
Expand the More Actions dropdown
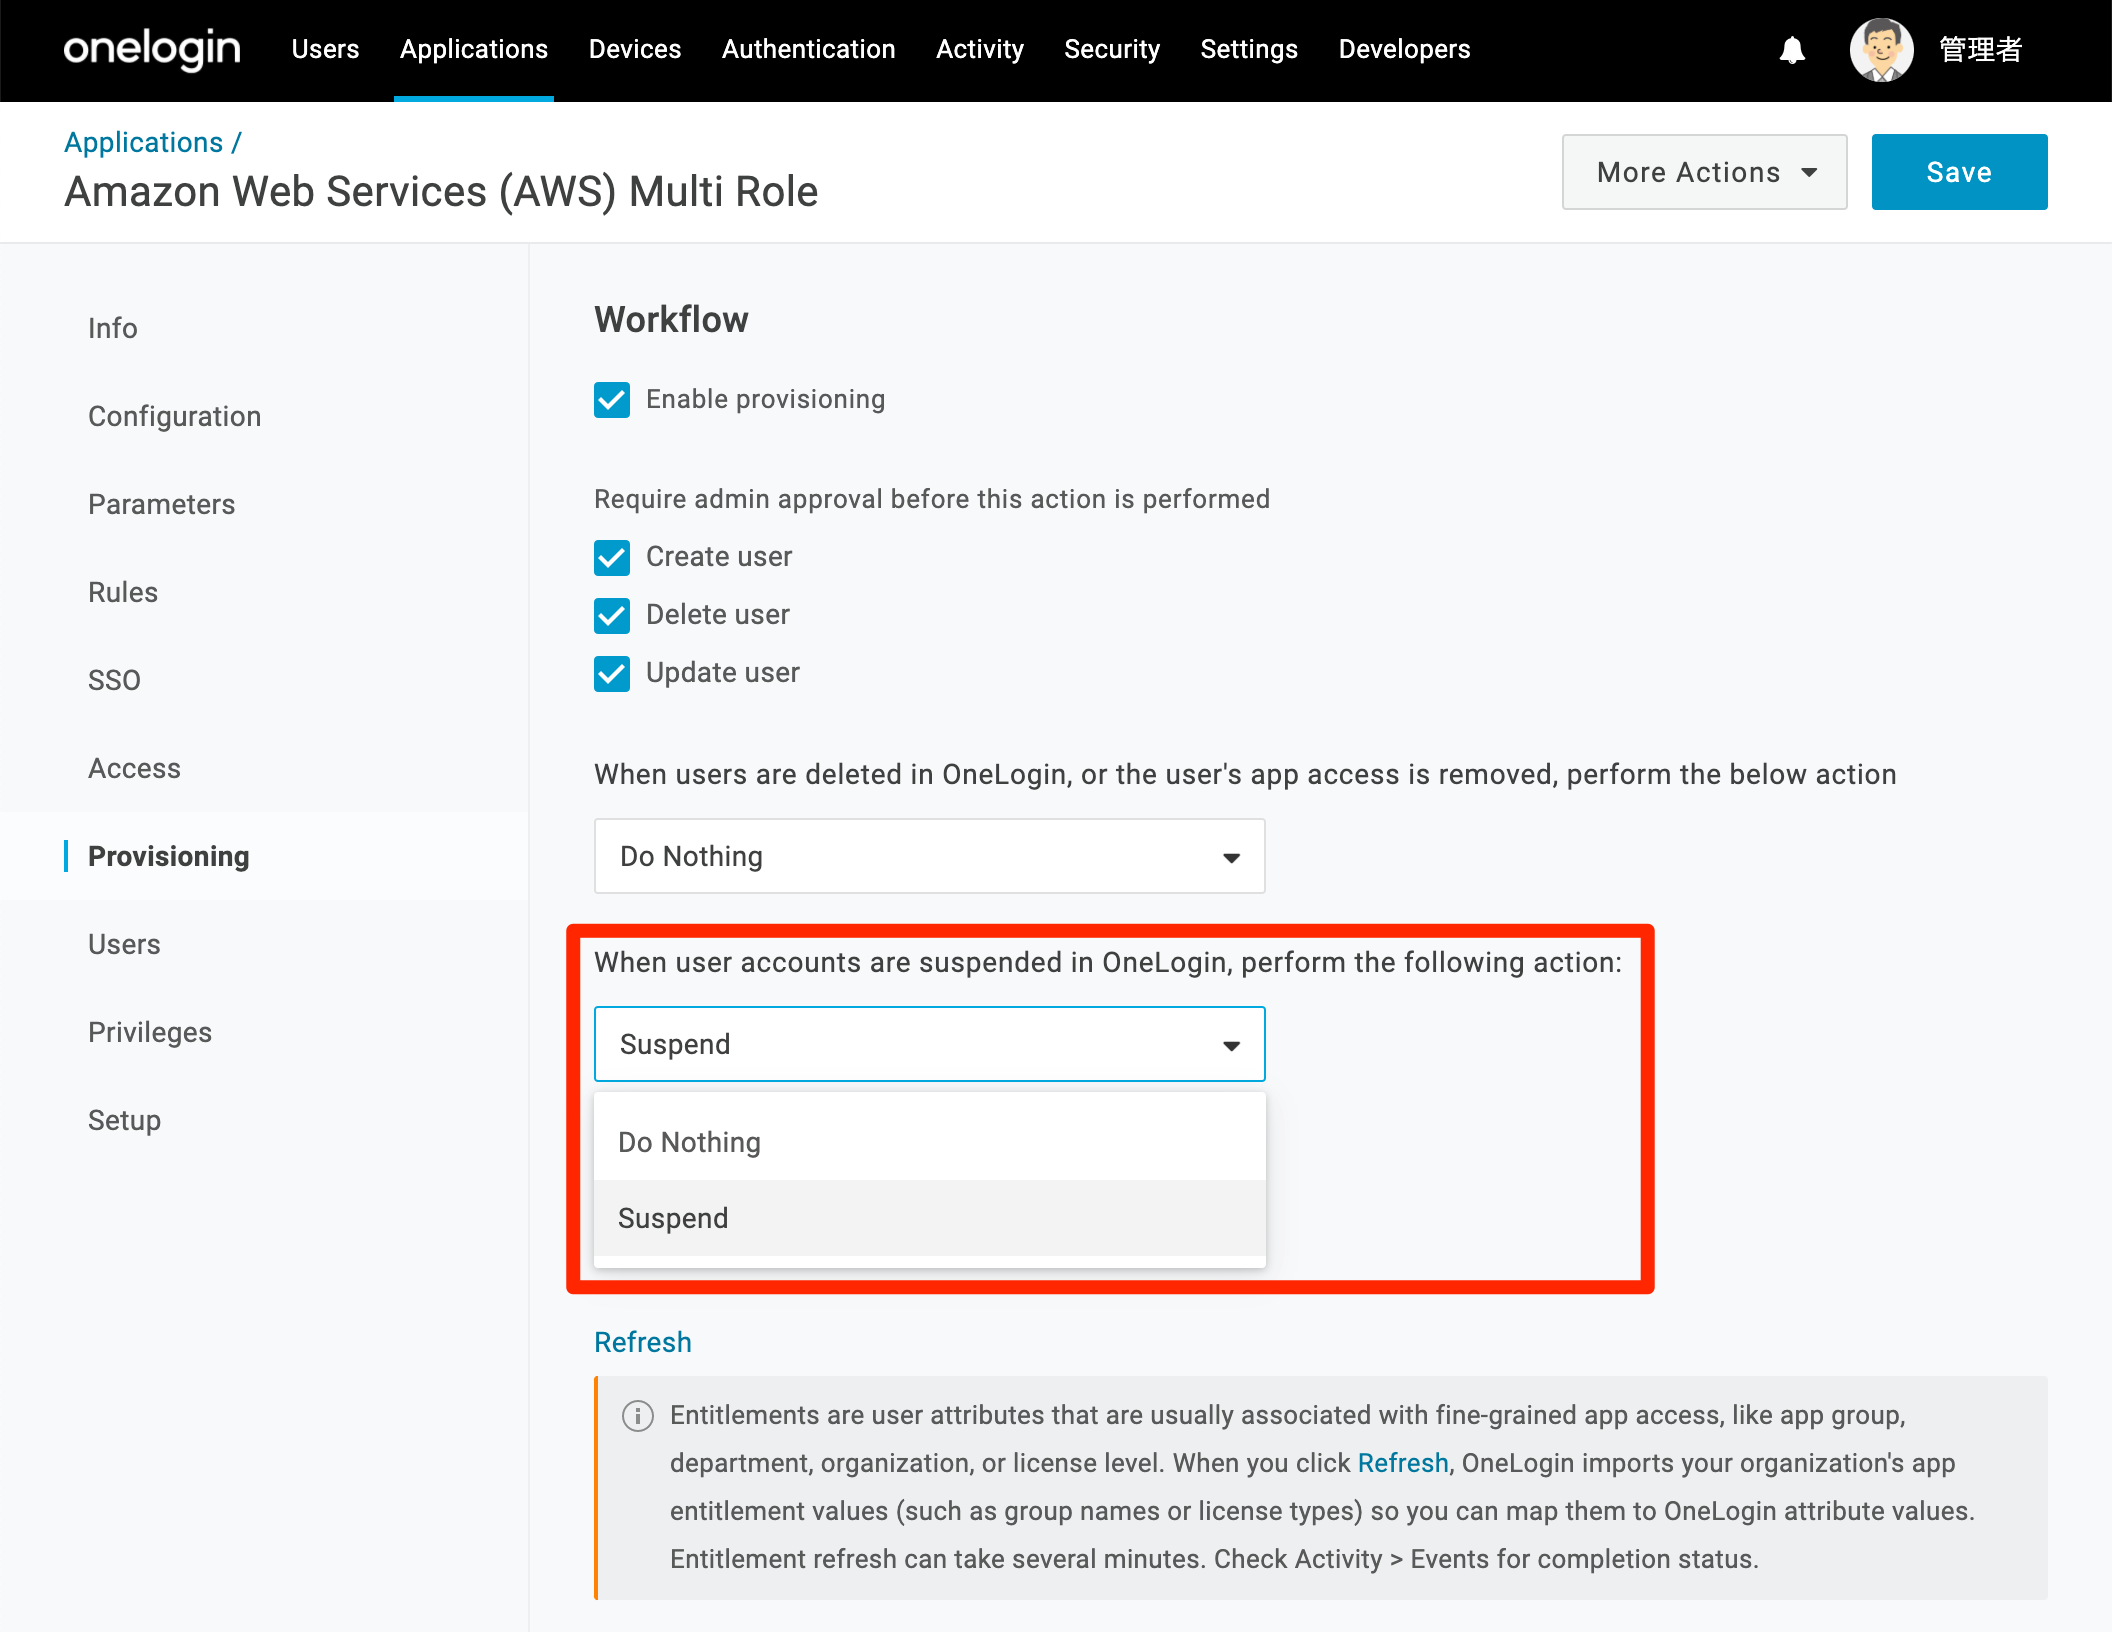coord(1704,172)
